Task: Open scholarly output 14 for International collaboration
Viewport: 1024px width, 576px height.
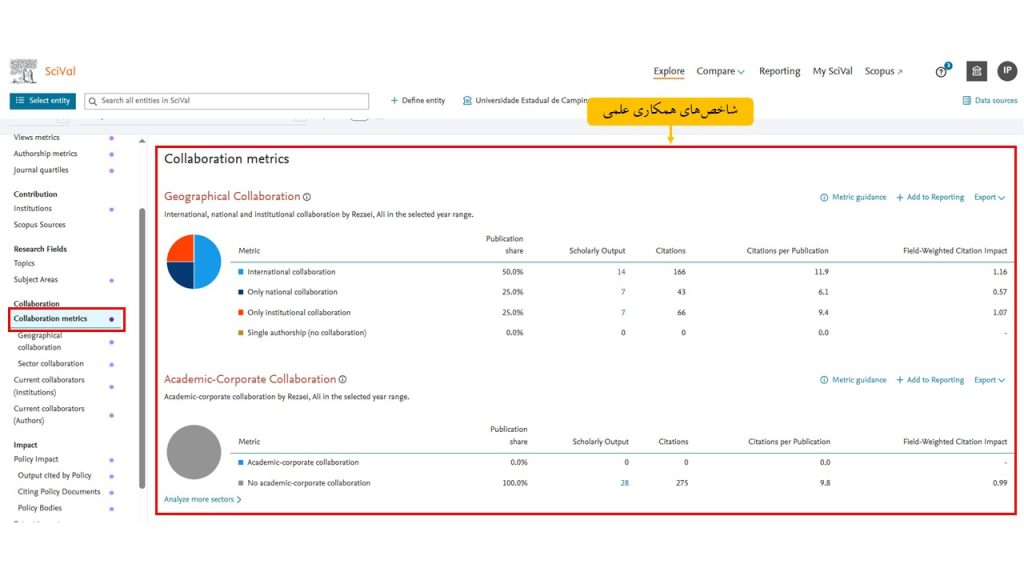Action: tap(621, 272)
